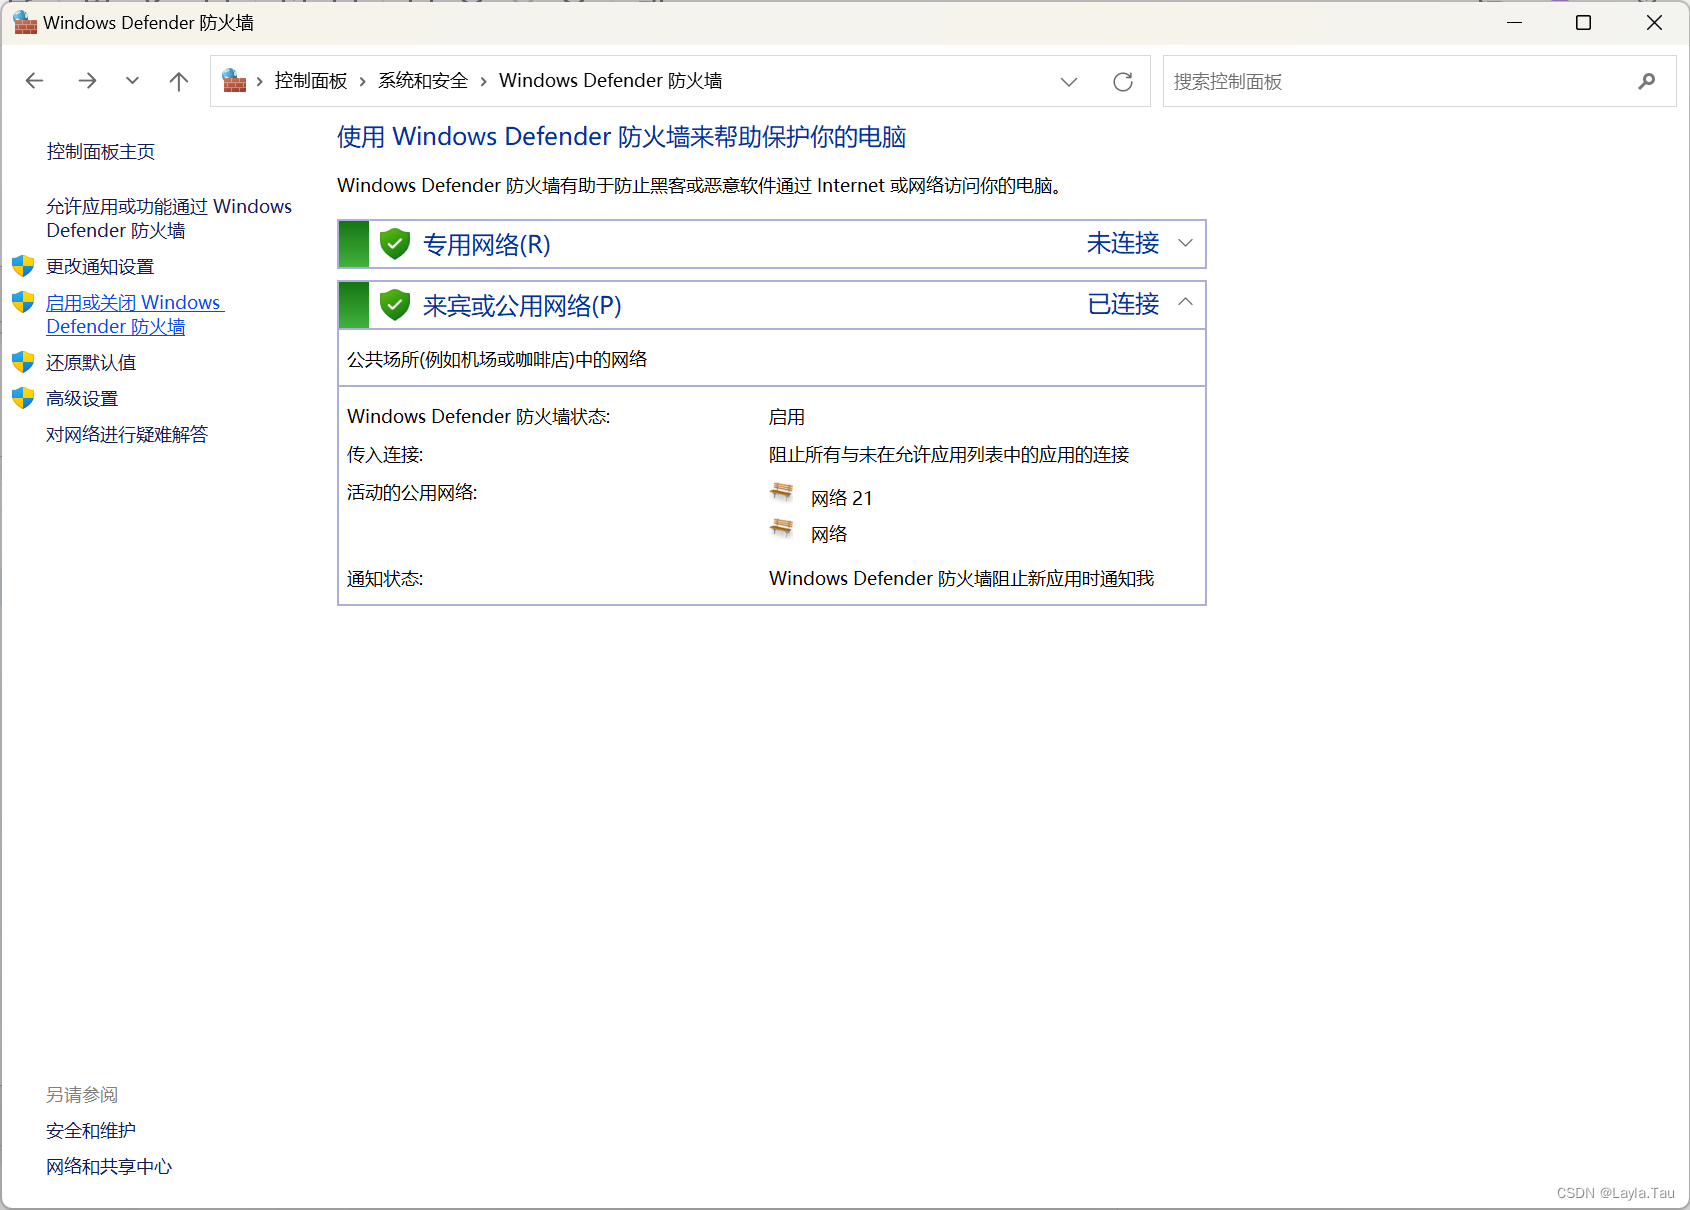Click the 专用网络(R) section title
Screen dimensions: 1690x1210
pyautogui.click(x=487, y=245)
